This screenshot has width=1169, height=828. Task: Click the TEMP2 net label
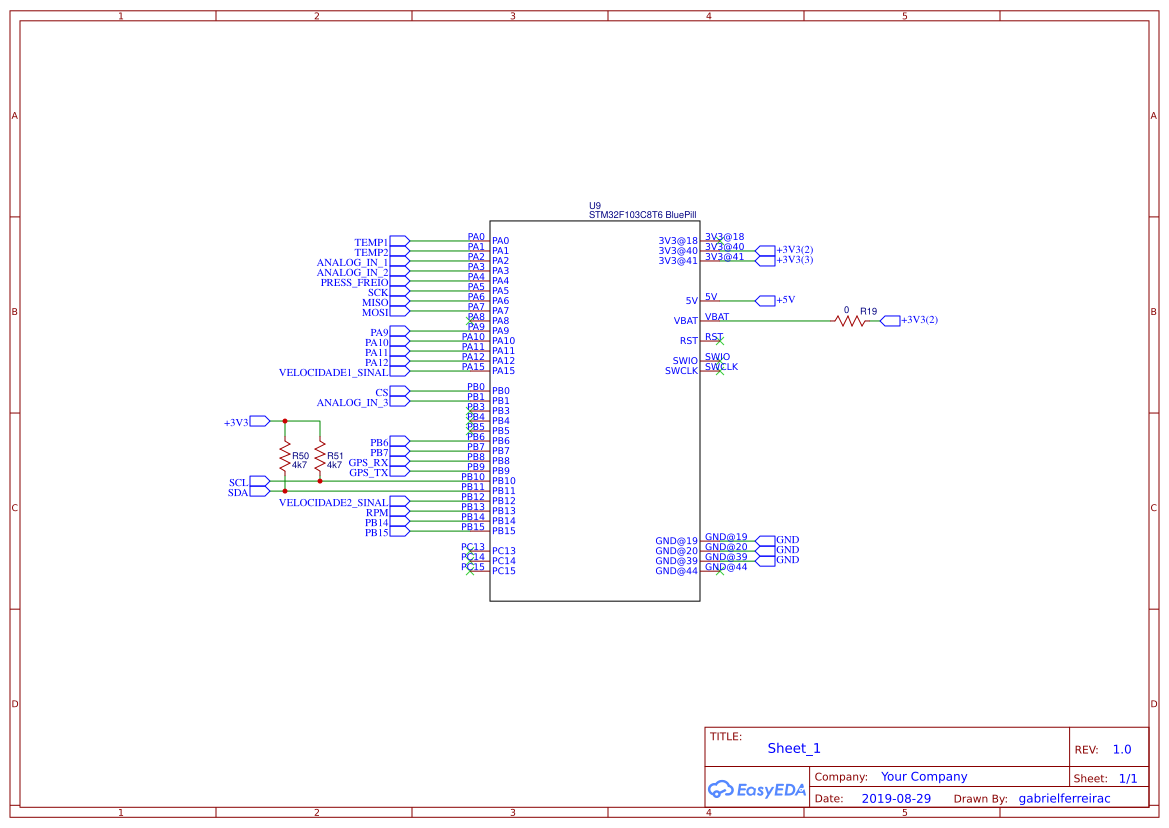point(371,253)
